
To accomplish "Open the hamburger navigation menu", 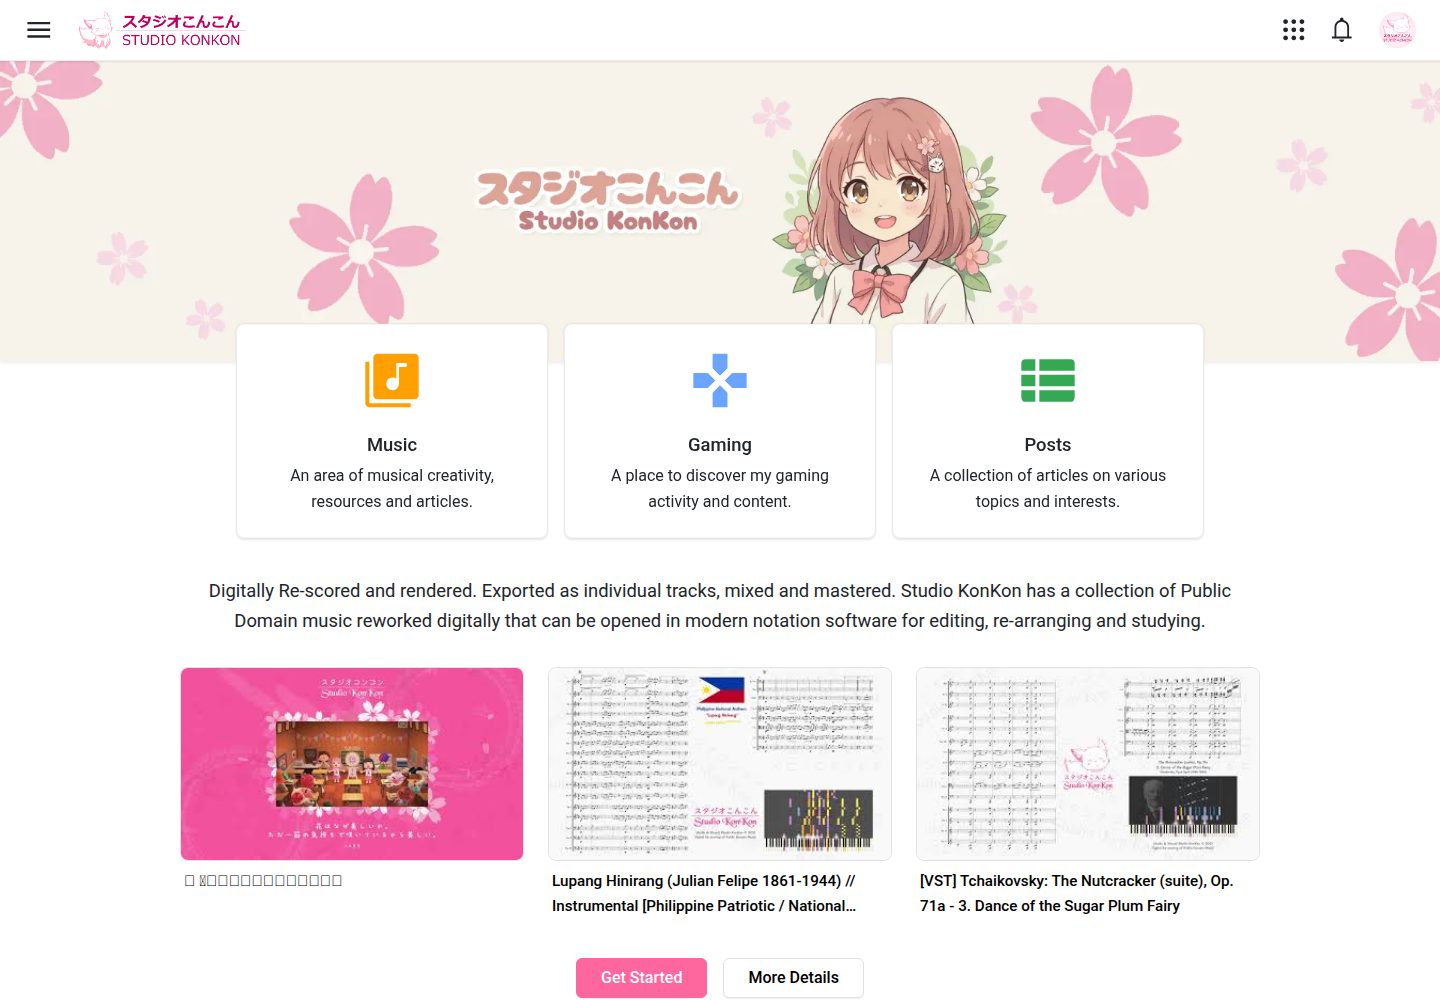I will pos(38,30).
